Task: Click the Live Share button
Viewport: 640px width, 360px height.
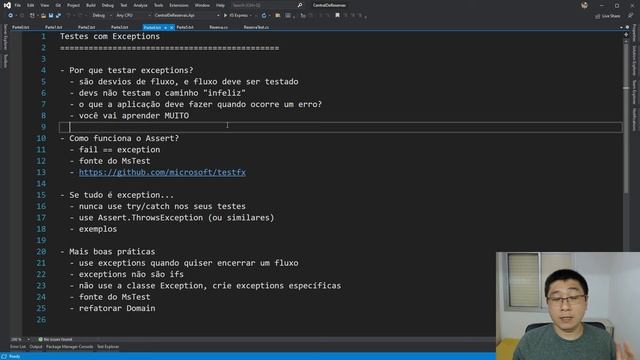Action: (608, 16)
